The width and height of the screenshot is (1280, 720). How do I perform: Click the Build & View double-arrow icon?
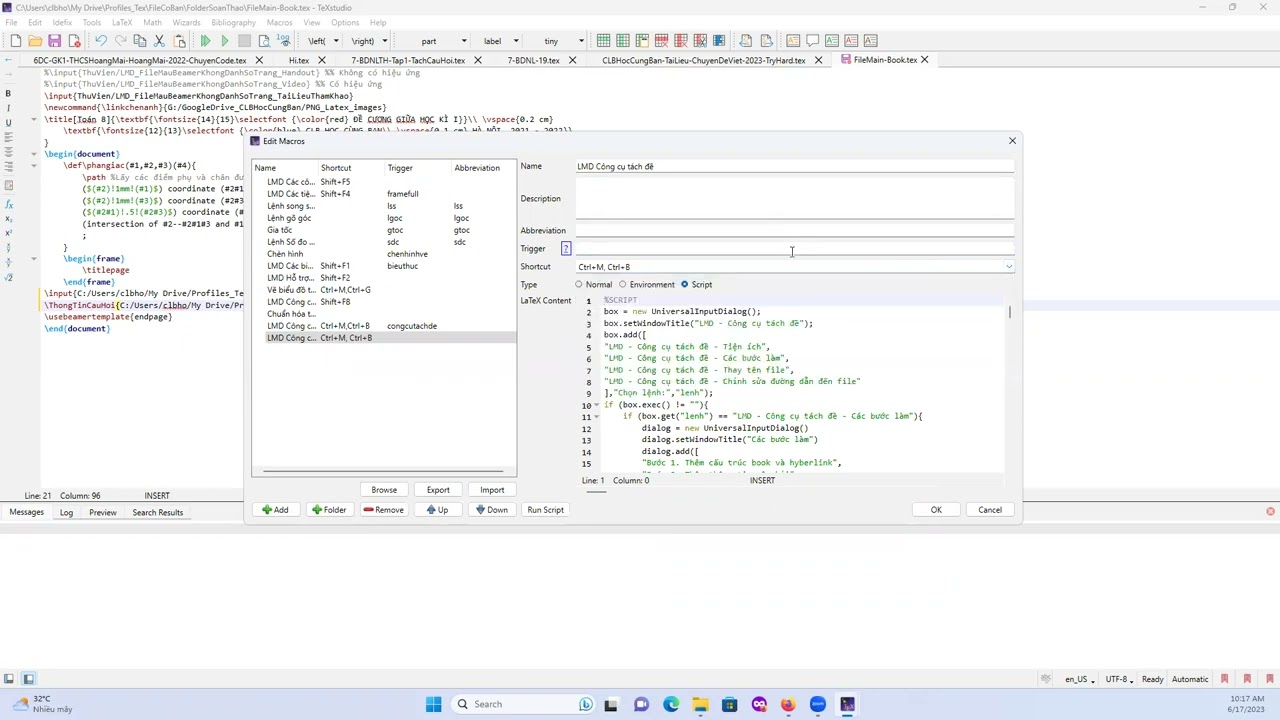pyautogui.click(x=205, y=41)
